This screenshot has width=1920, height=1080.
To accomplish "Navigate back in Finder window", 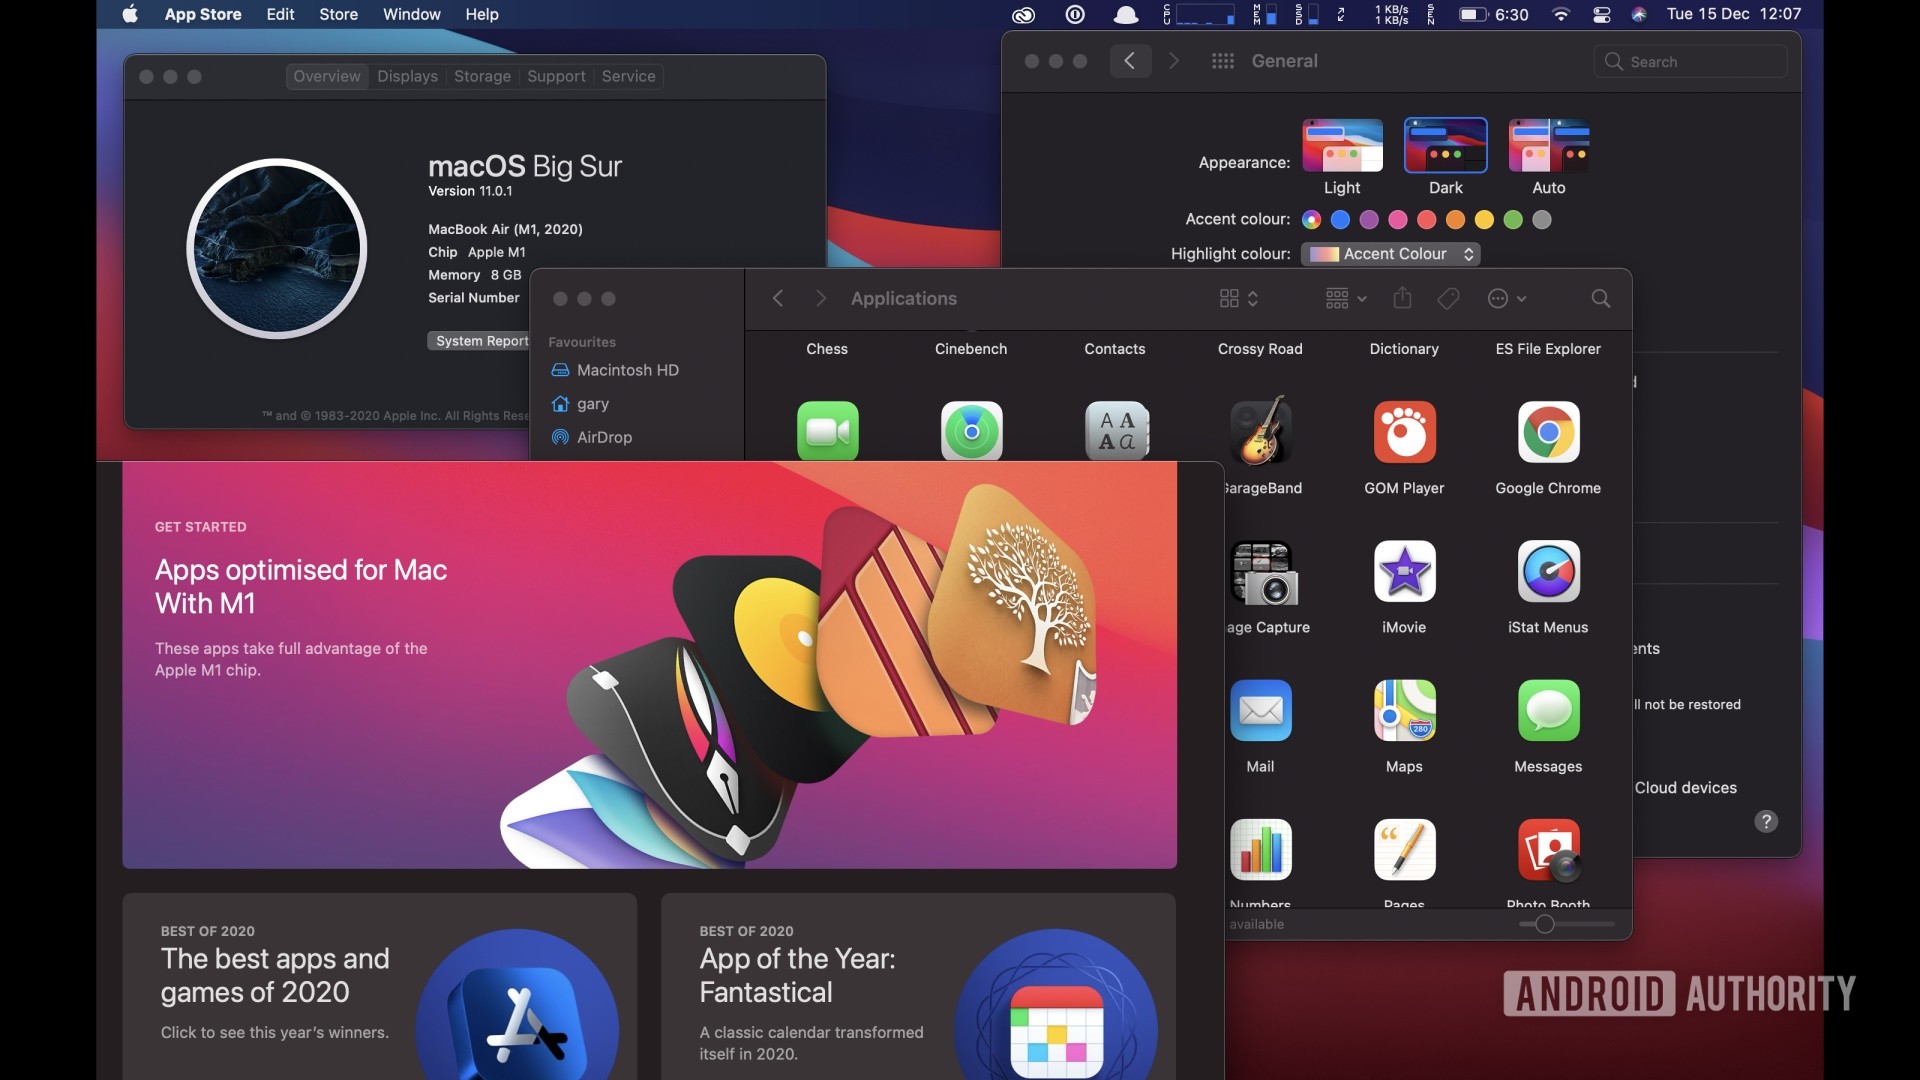I will point(777,299).
